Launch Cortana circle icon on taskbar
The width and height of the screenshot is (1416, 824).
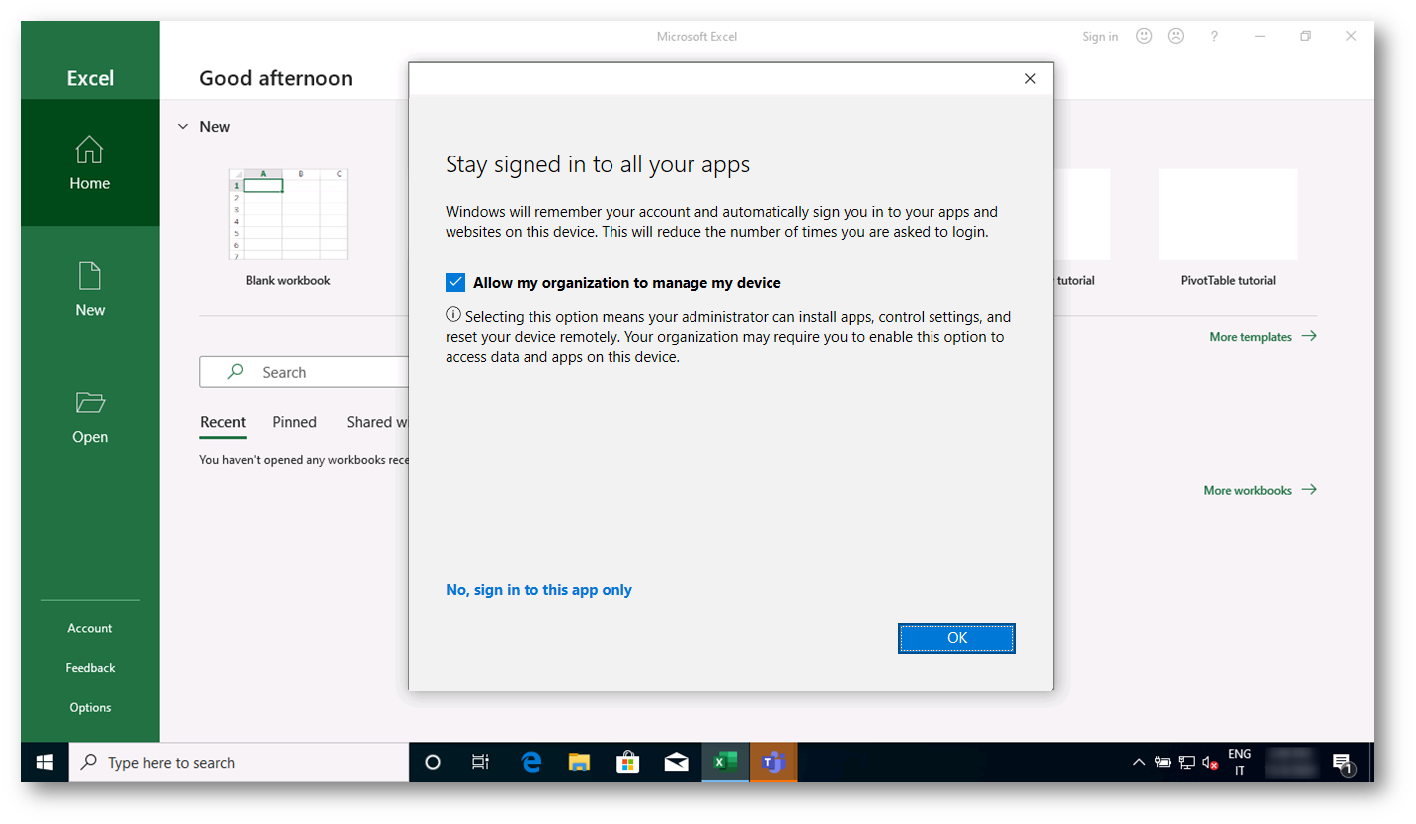[x=433, y=762]
